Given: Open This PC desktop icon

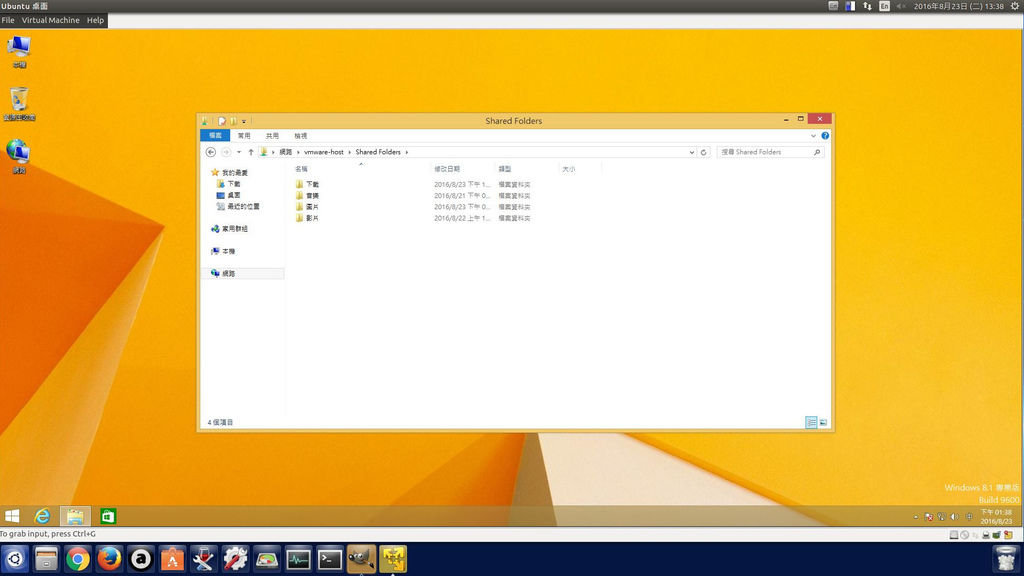Looking at the screenshot, I should (x=19, y=52).
